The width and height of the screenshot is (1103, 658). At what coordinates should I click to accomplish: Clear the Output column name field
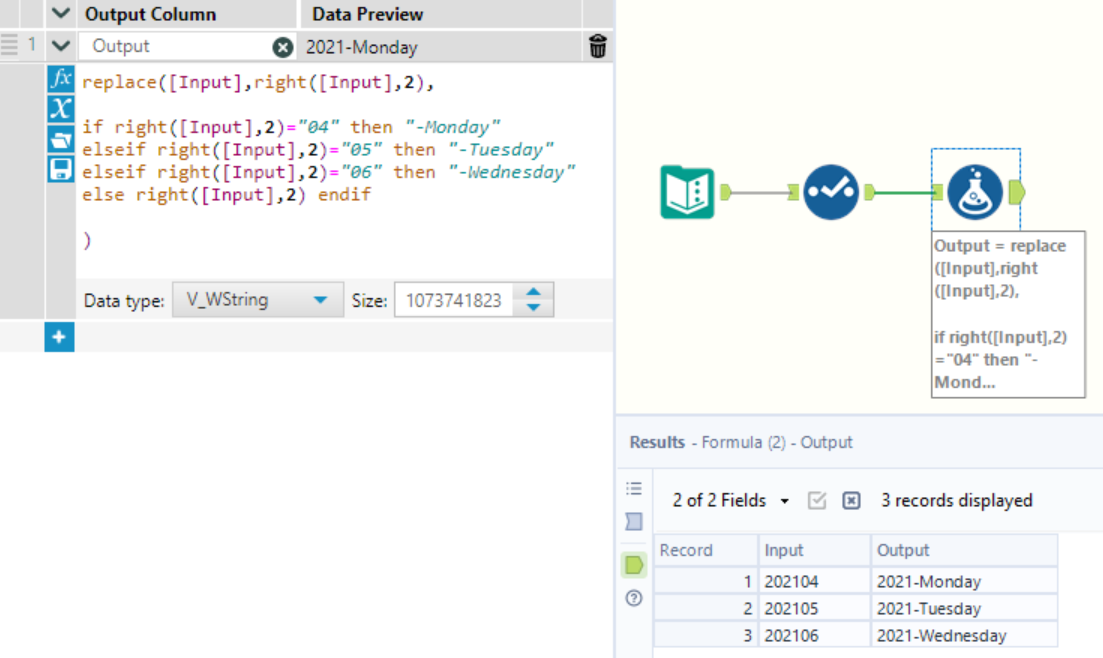tap(283, 47)
